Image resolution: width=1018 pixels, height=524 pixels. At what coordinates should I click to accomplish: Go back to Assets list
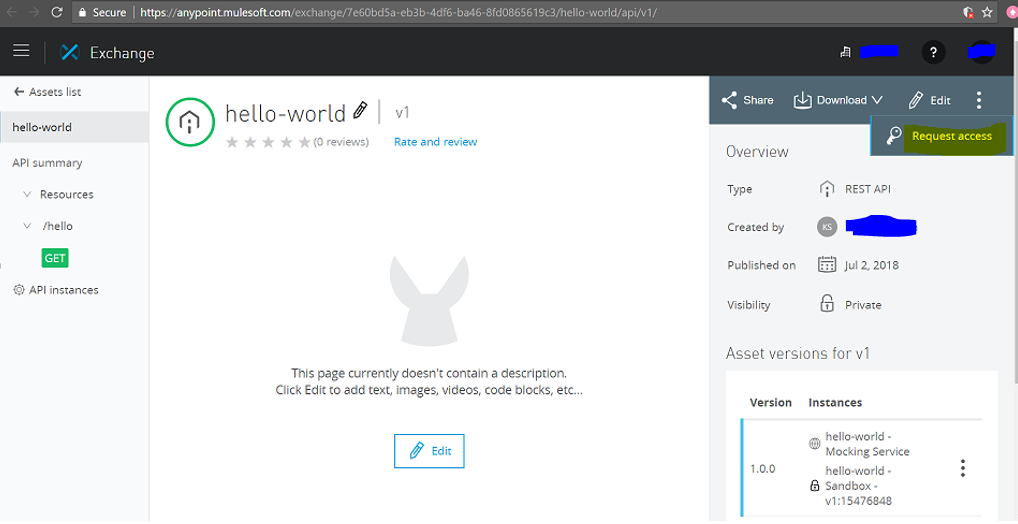(x=47, y=92)
